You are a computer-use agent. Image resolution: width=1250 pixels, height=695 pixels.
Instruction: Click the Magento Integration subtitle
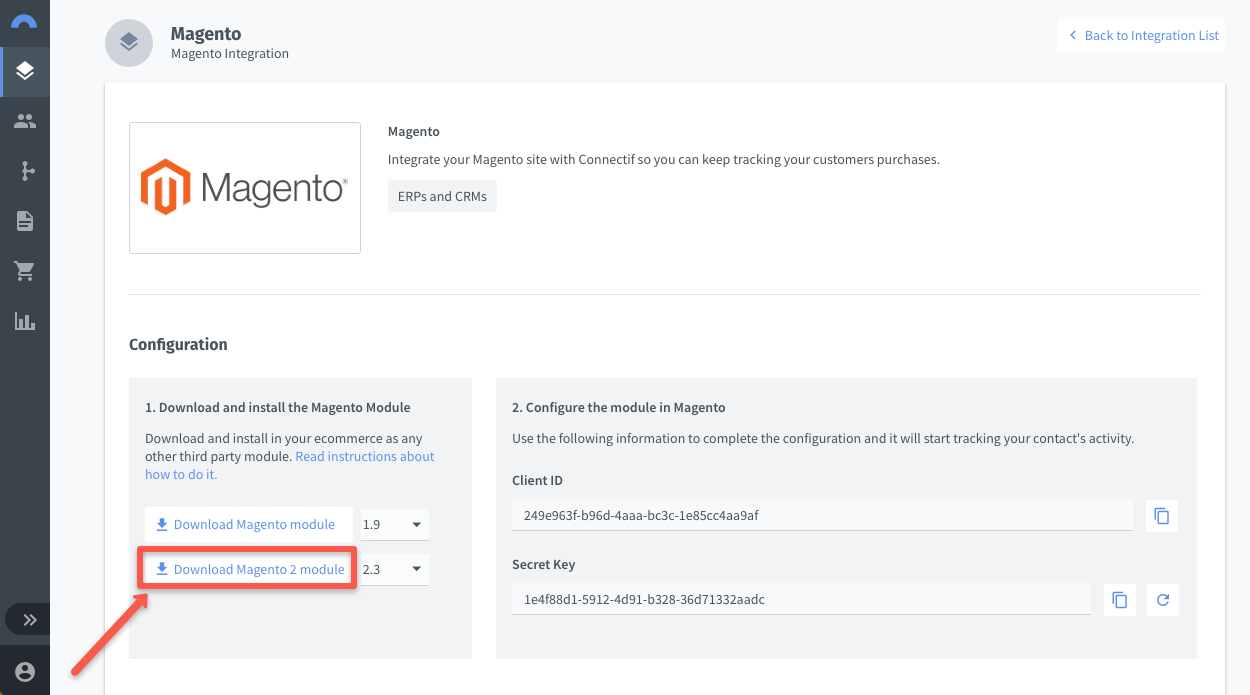tap(230, 54)
